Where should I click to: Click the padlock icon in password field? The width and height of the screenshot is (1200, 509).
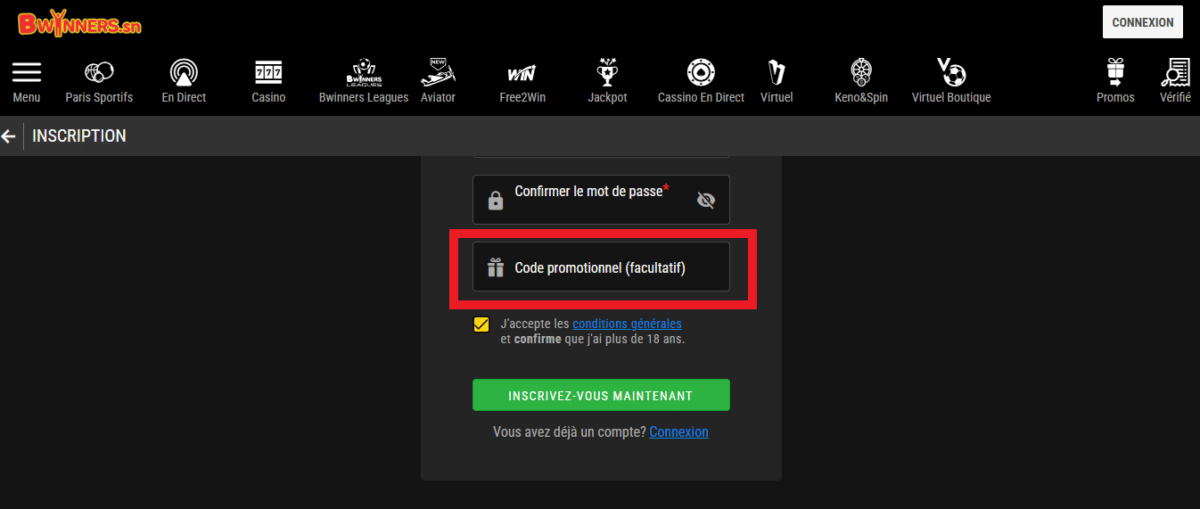(495, 201)
